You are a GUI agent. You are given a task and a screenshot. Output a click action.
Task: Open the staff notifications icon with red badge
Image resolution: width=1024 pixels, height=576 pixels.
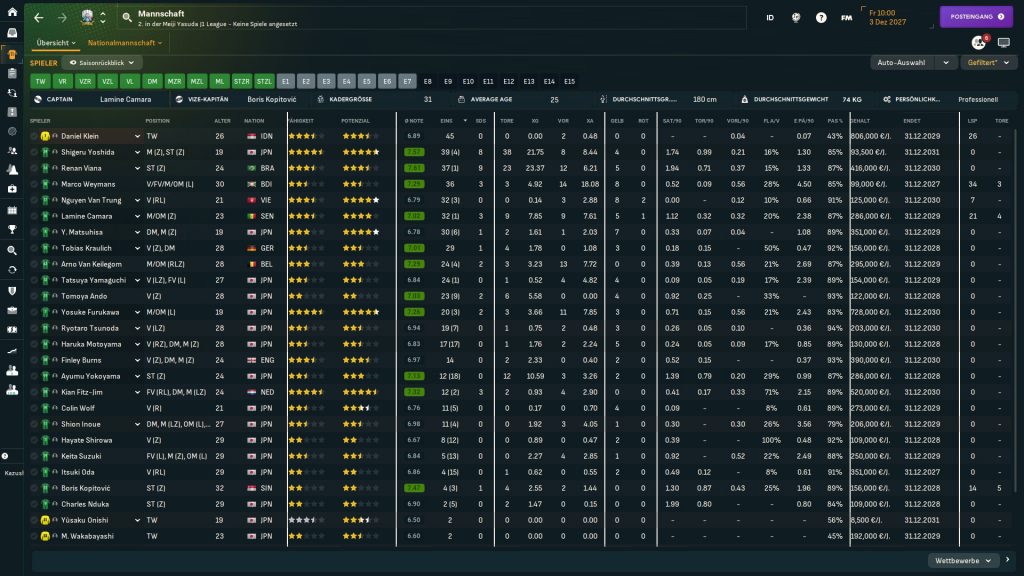coord(978,43)
